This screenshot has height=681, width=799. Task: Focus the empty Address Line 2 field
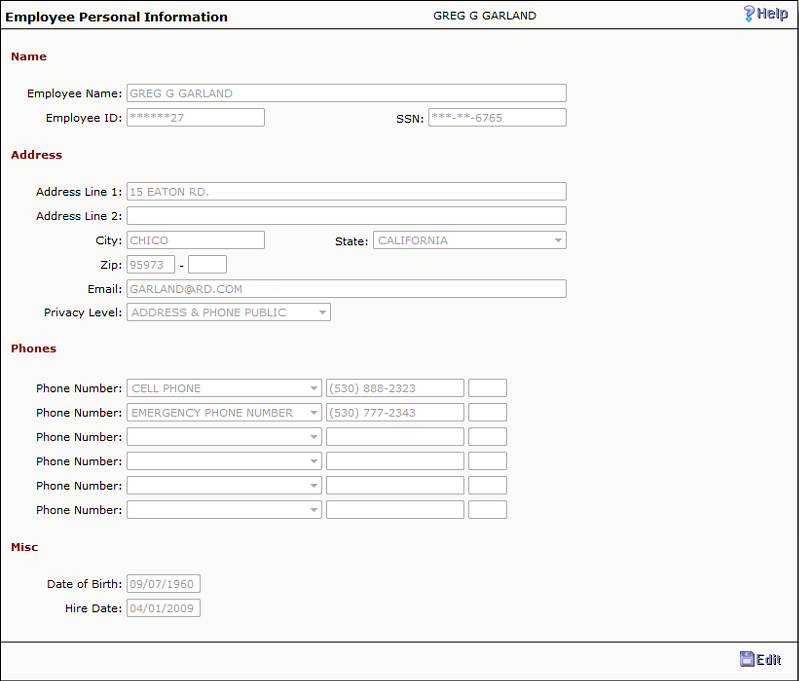(x=346, y=216)
